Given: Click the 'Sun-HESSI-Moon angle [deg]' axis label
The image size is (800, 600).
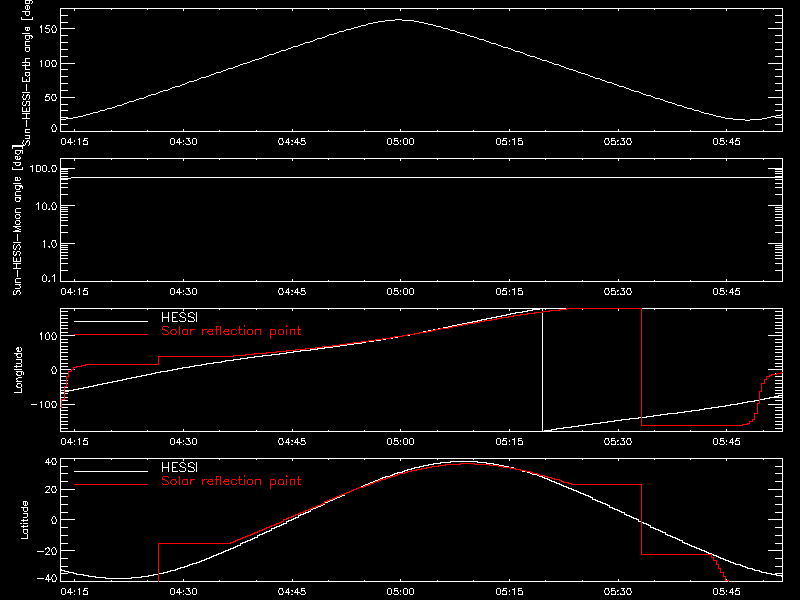Looking at the screenshot, I should coord(17,220).
